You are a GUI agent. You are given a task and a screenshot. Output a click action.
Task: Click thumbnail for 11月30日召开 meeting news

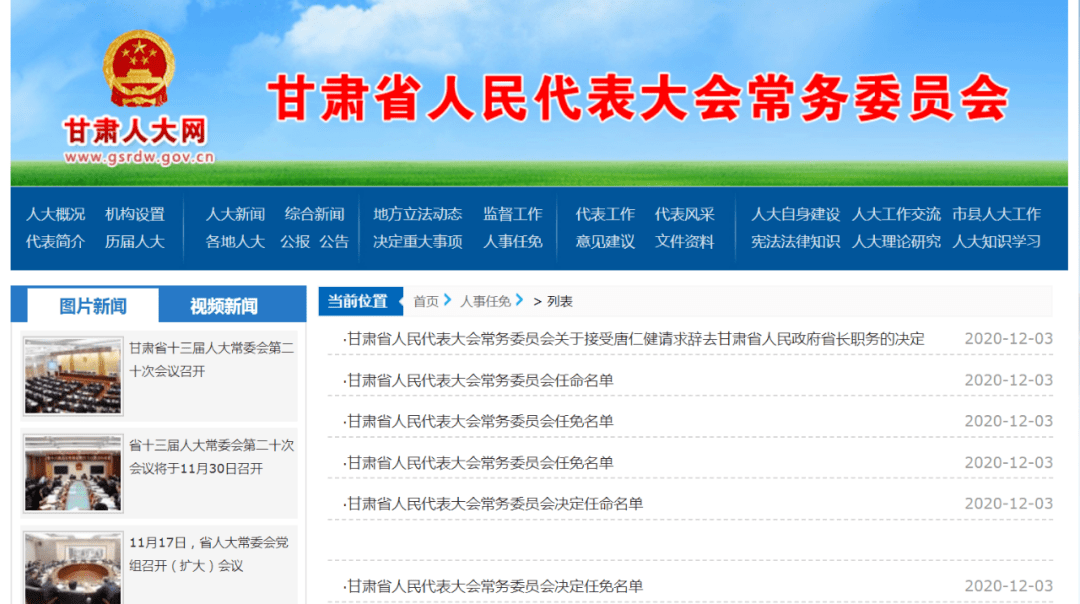click(73, 472)
